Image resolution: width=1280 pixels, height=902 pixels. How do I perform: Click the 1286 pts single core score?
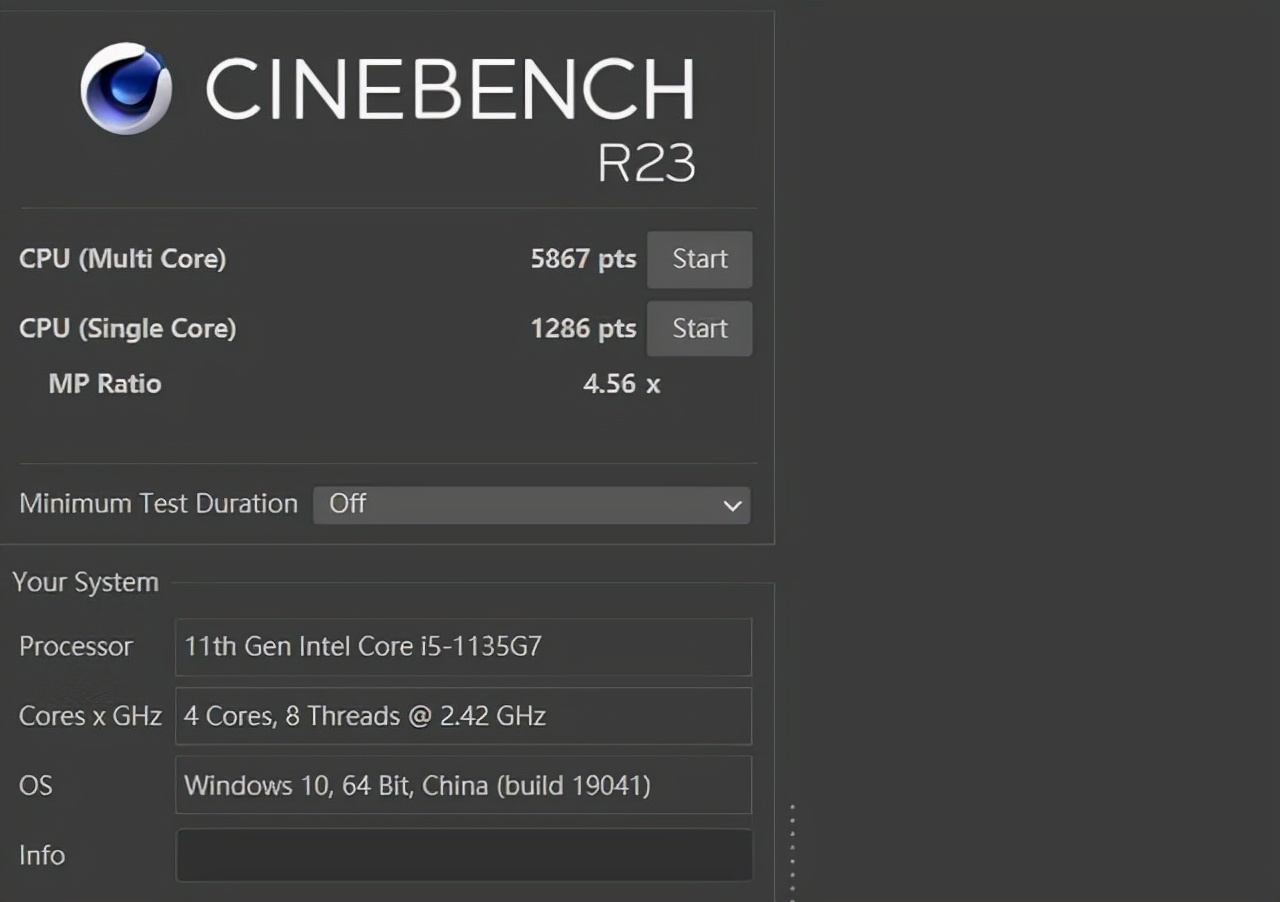pyautogui.click(x=583, y=329)
